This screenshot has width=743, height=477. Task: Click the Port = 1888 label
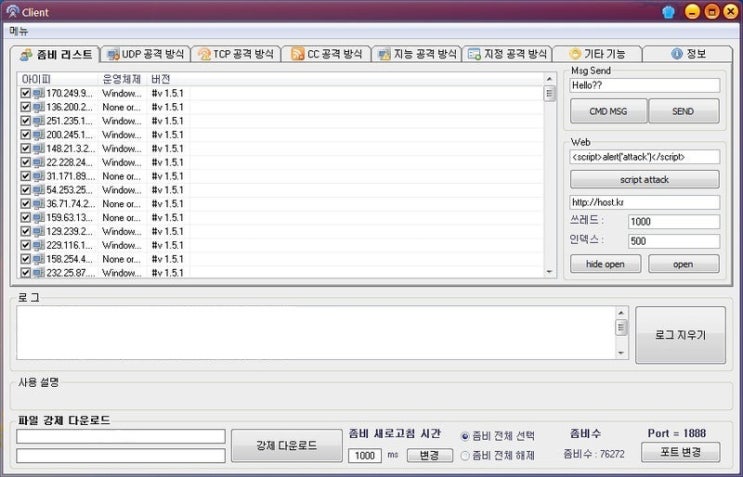[677, 433]
